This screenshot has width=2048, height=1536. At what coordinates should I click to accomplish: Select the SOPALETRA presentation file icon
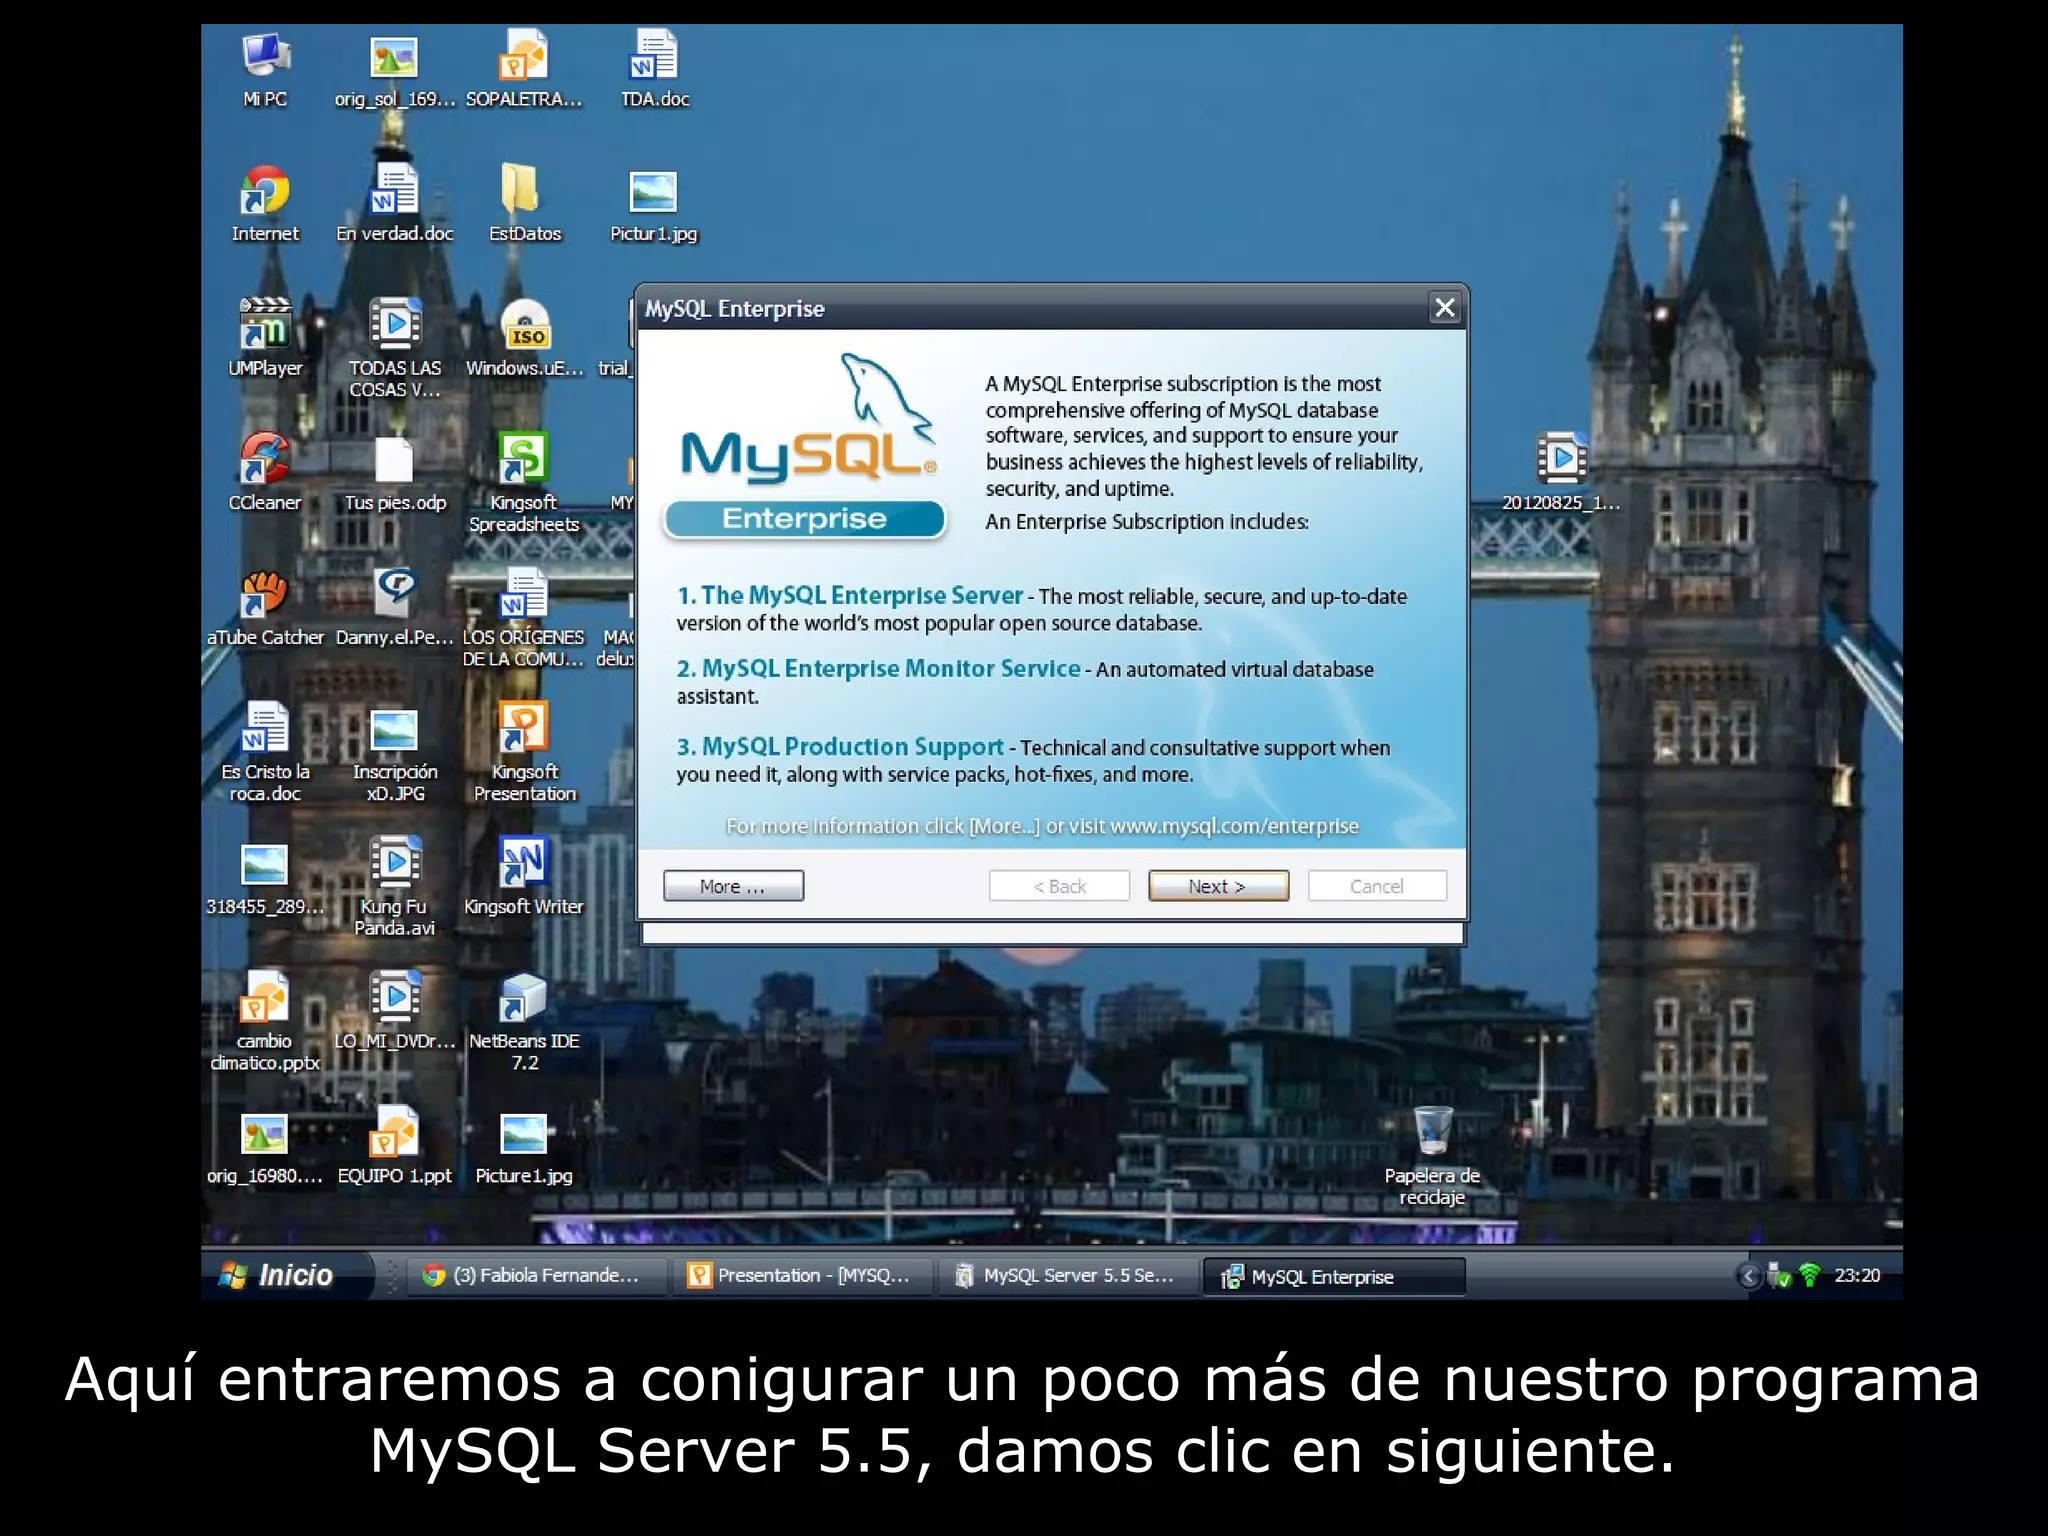click(524, 69)
